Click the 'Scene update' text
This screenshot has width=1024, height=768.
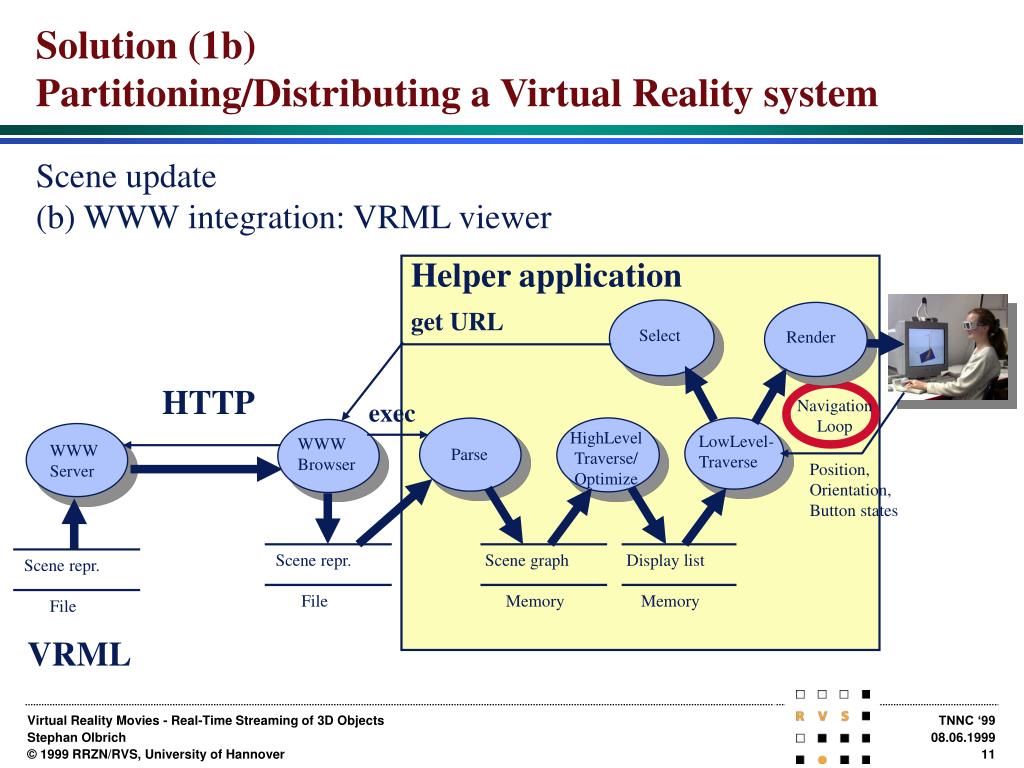[126, 177]
